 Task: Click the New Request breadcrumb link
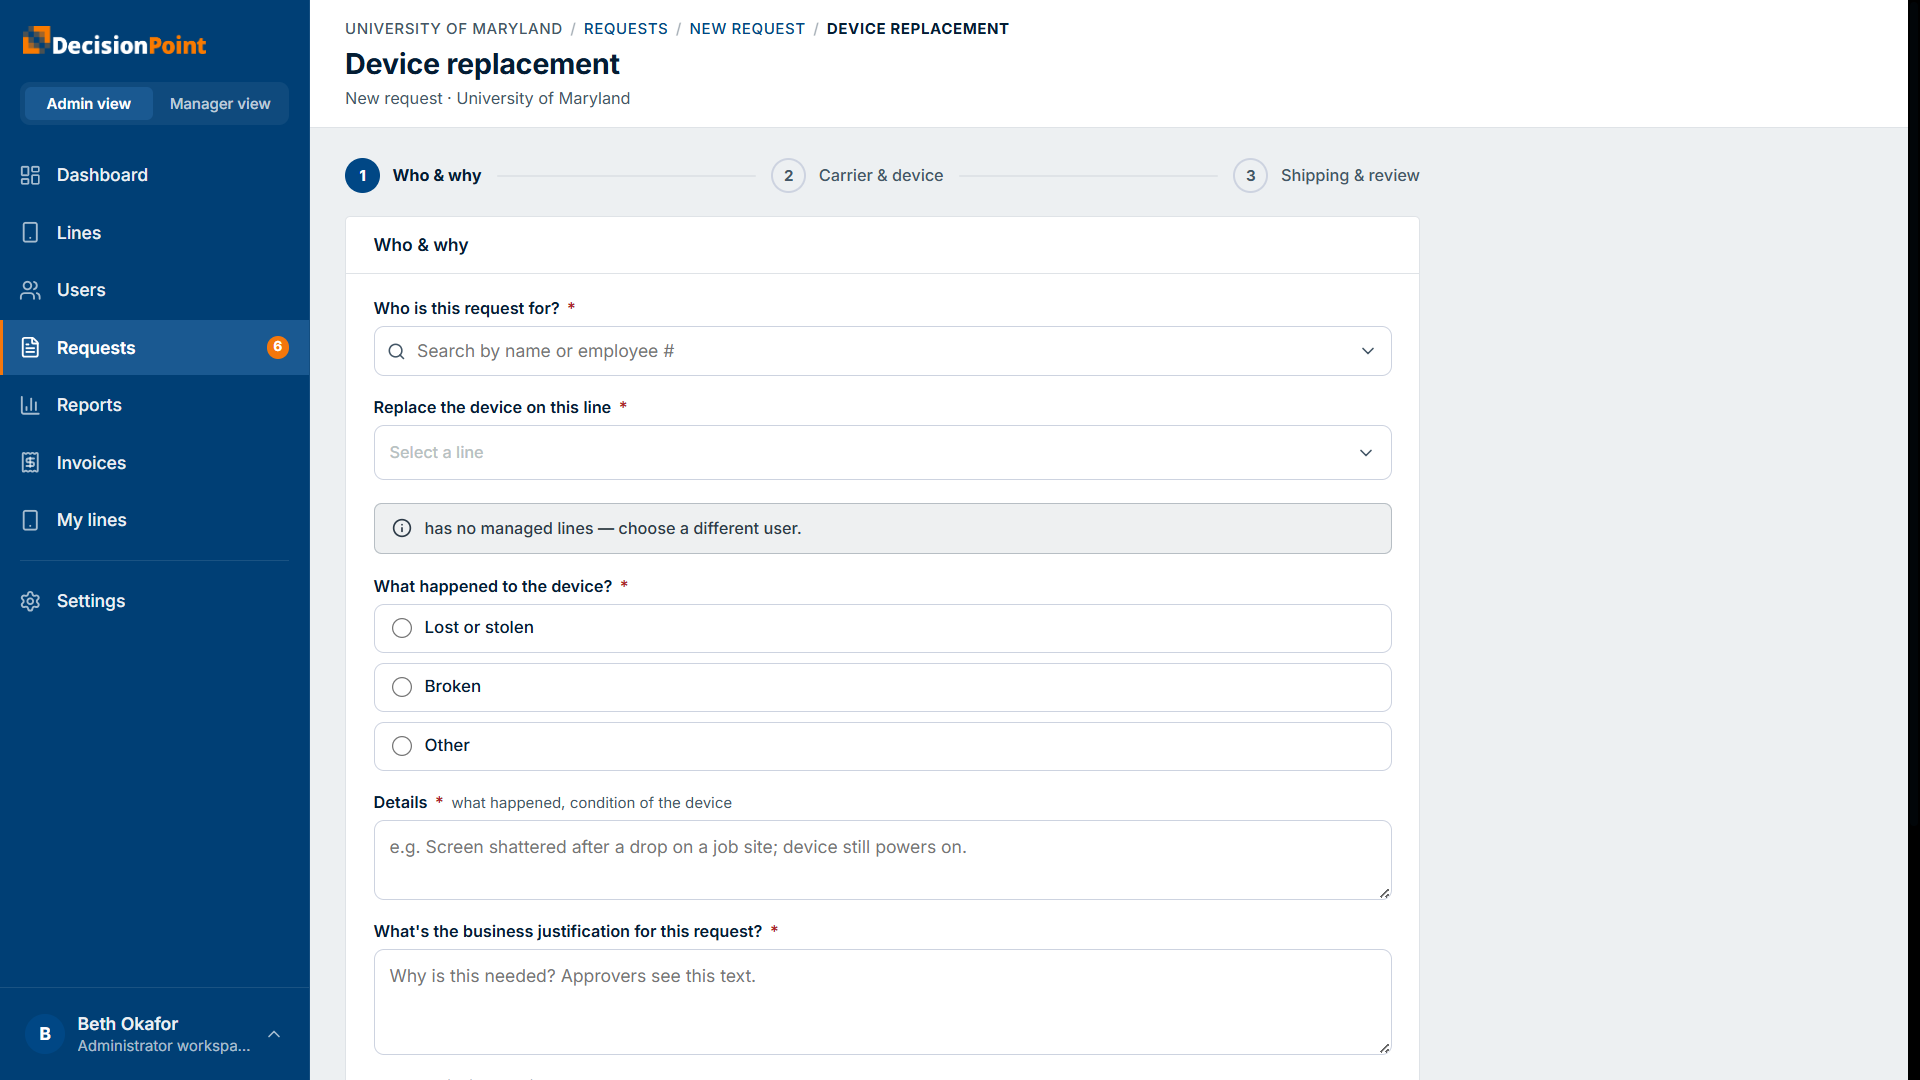[x=747, y=29]
